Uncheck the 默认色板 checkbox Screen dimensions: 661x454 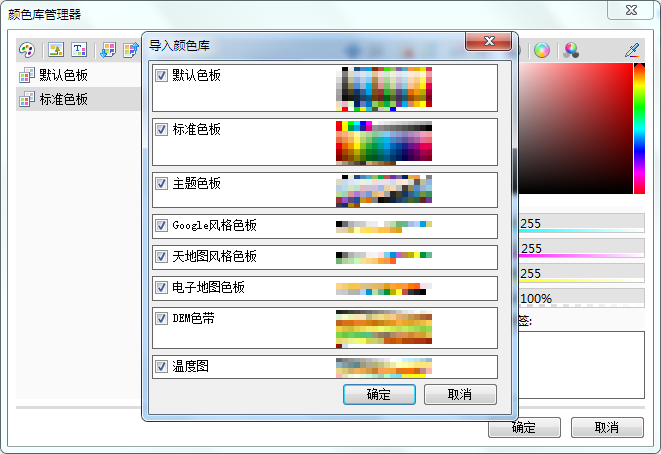[162, 75]
